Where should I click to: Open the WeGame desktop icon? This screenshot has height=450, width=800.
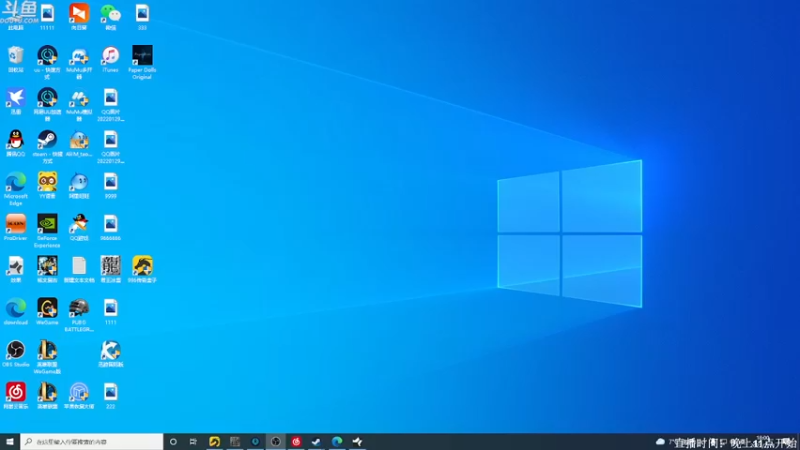47,311
